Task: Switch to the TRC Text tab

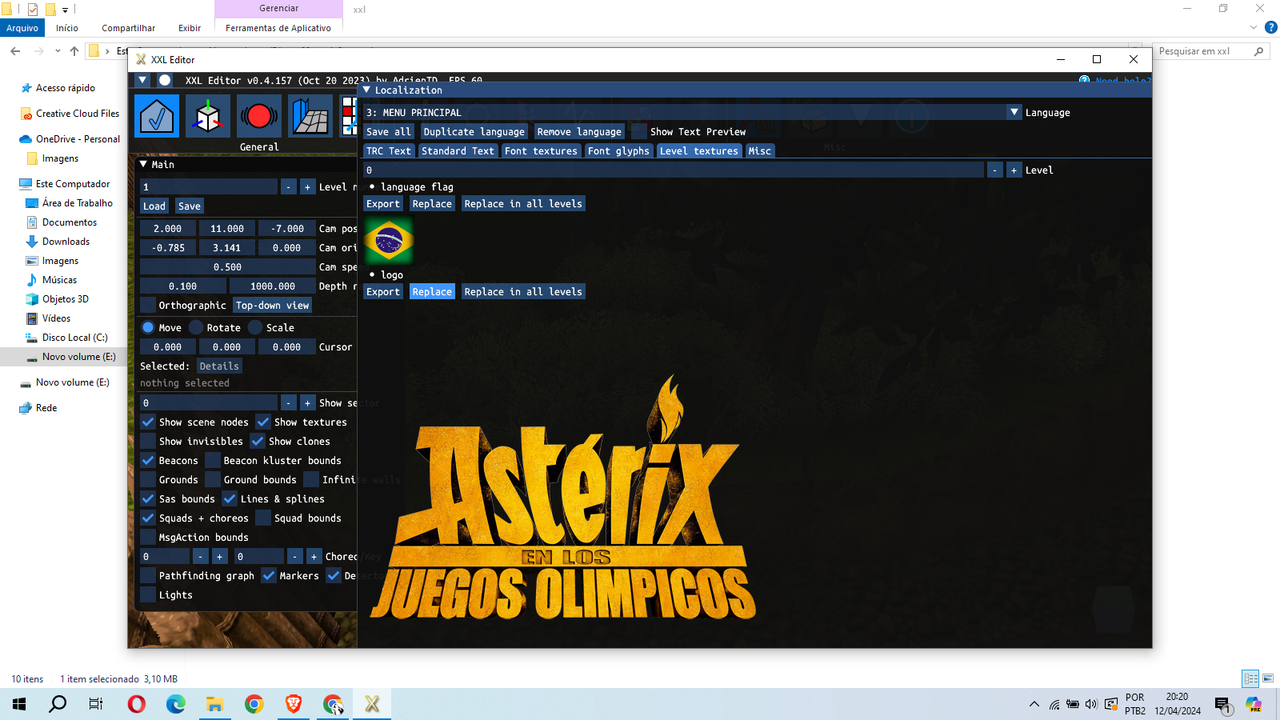Action: [x=388, y=151]
